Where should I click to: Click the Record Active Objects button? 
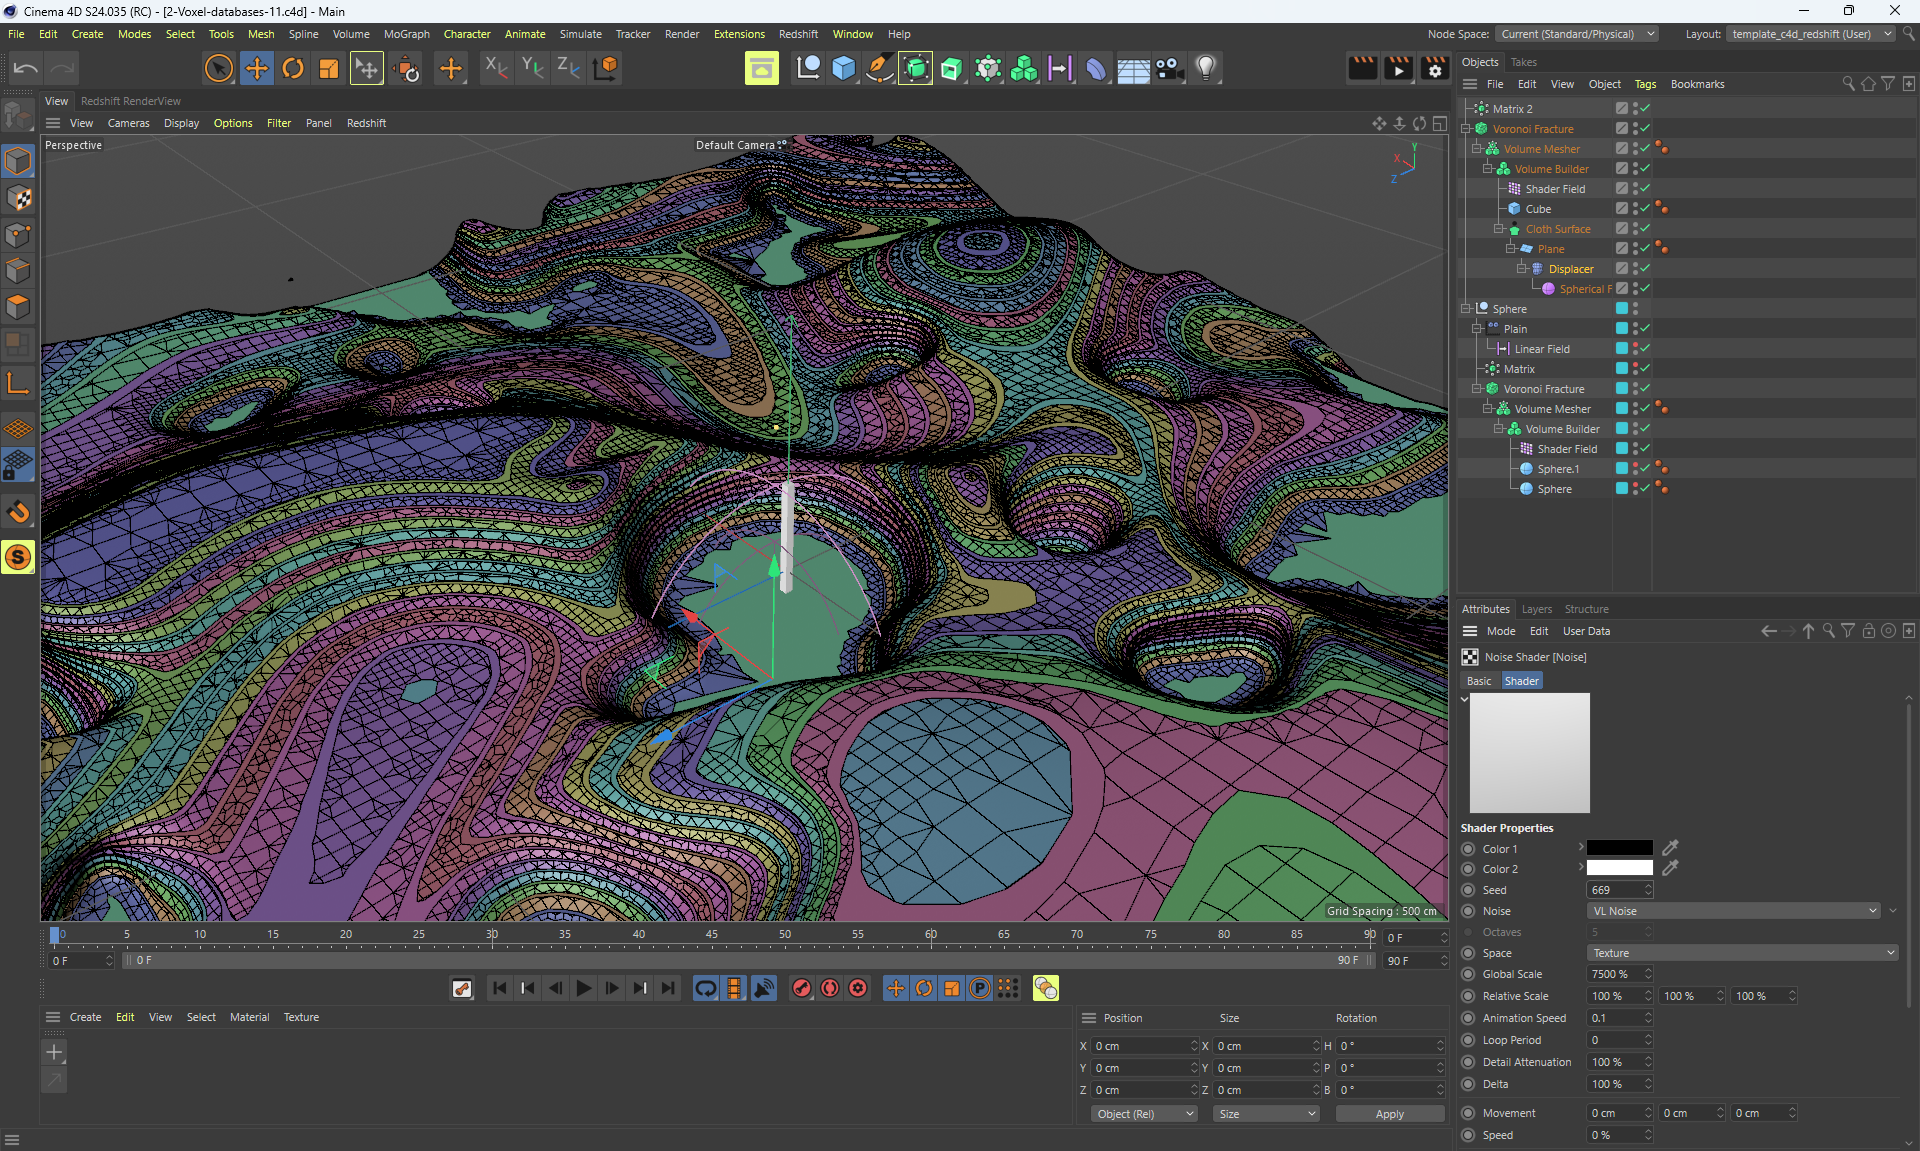pyautogui.click(x=802, y=988)
